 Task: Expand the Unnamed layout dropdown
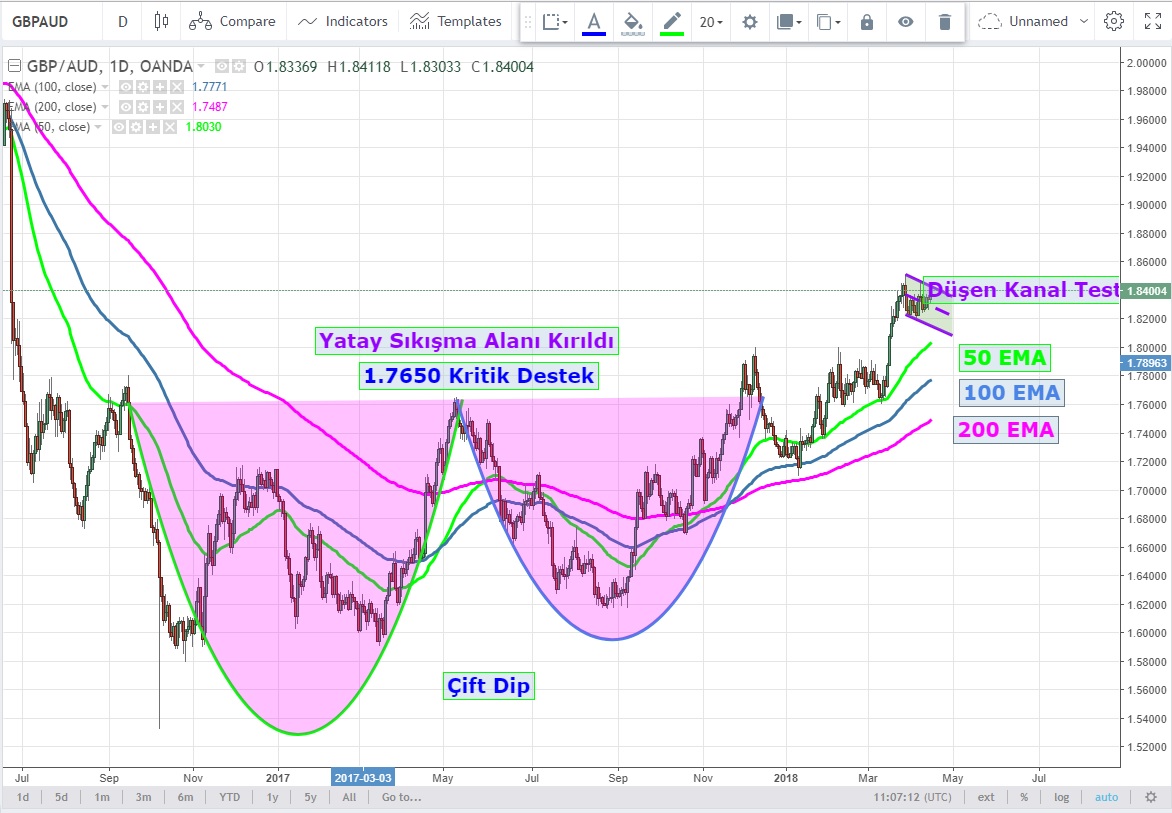[x=1024, y=21]
